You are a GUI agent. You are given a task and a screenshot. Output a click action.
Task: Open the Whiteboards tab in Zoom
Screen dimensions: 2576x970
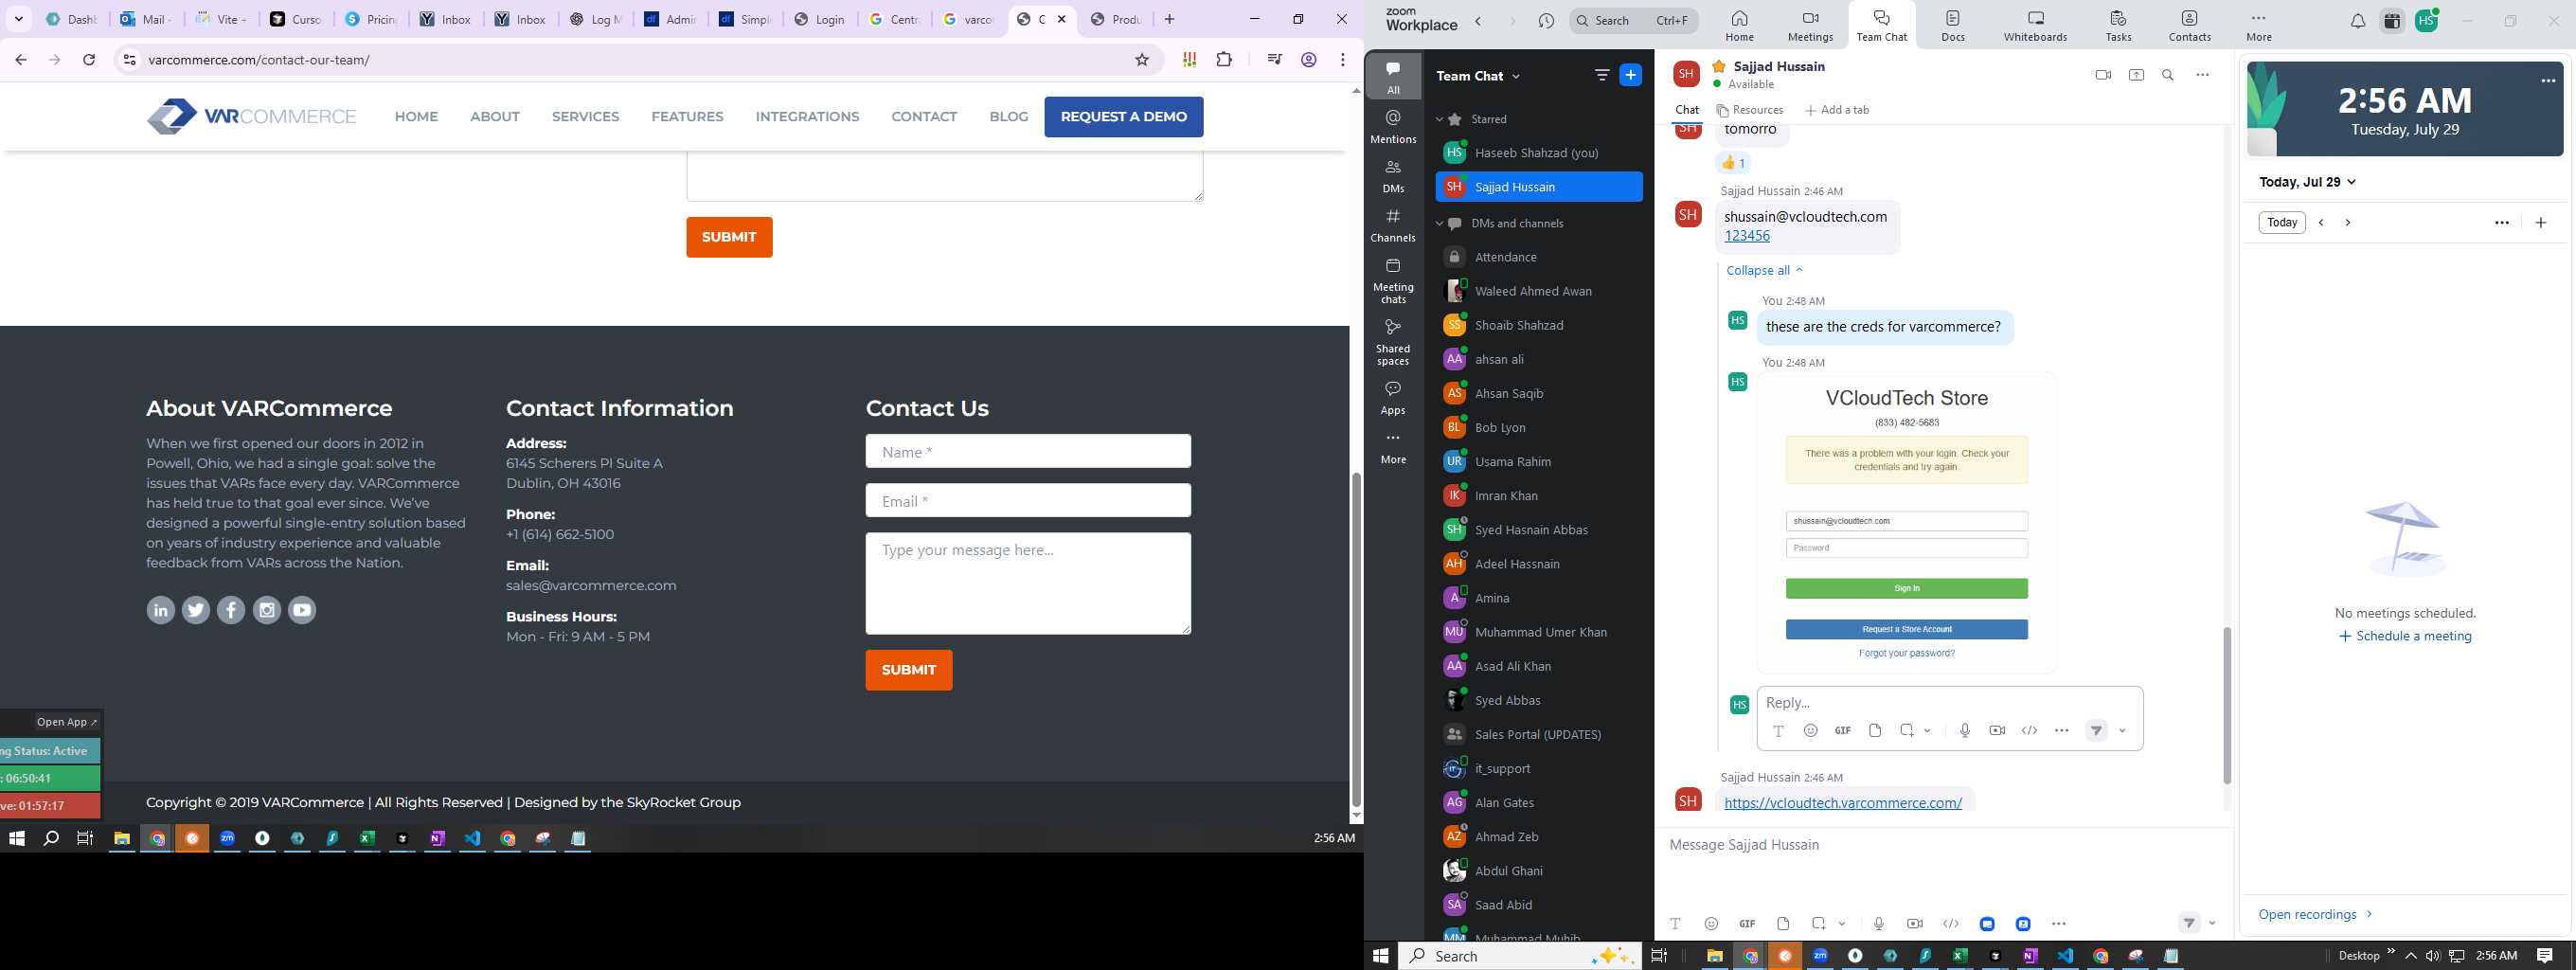click(2035, 25)
